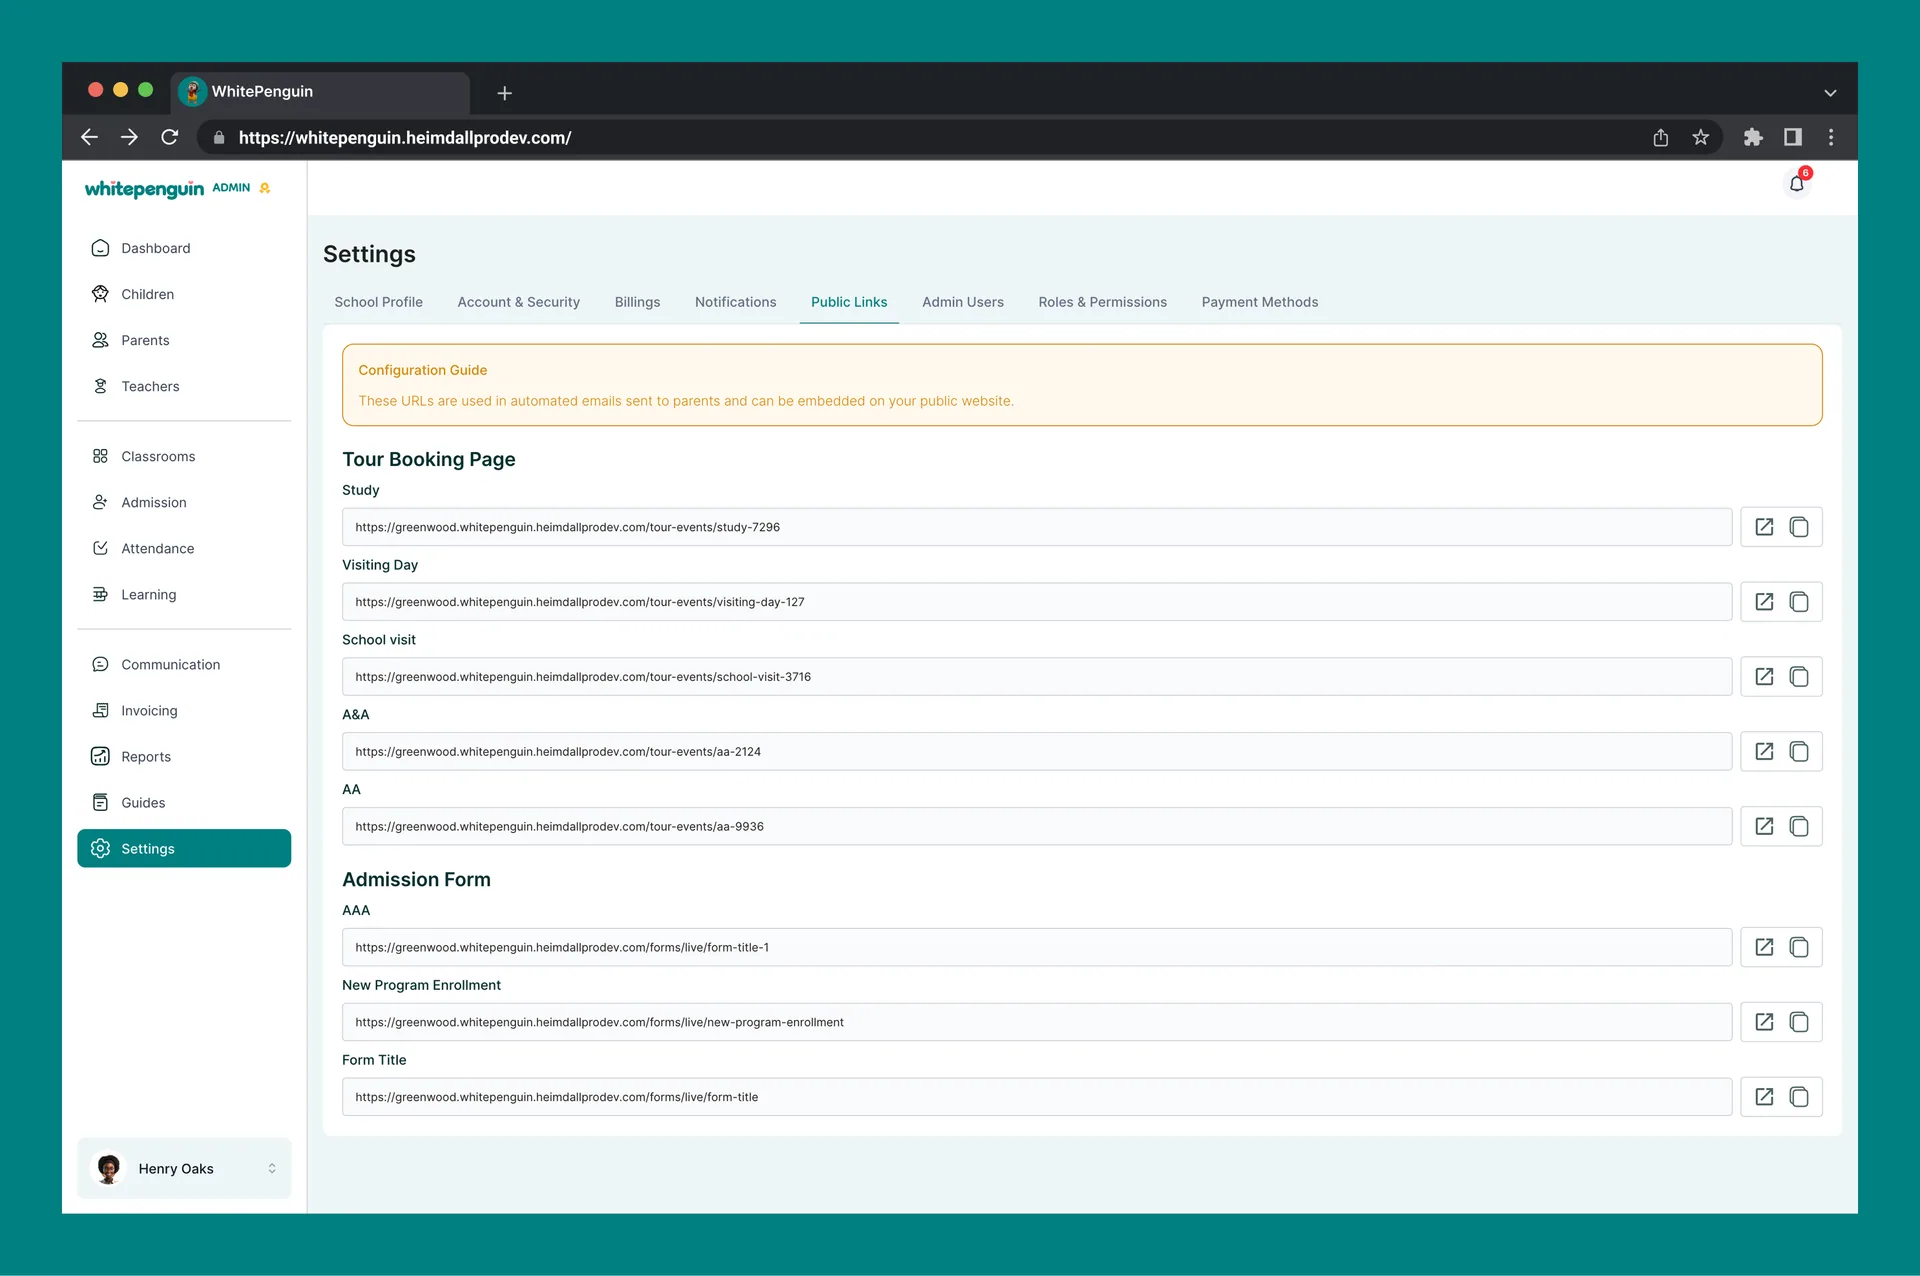Go to Admission in sidebar

click(x=184, y=502)
